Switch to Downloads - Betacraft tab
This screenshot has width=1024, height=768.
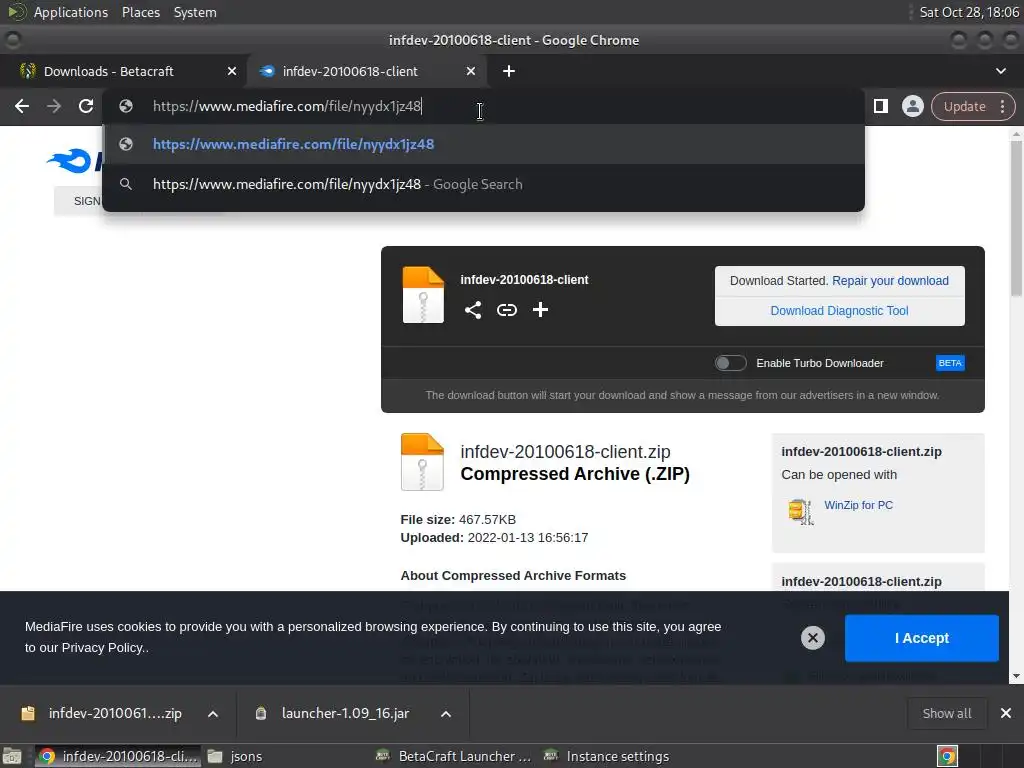pos(124,71)
